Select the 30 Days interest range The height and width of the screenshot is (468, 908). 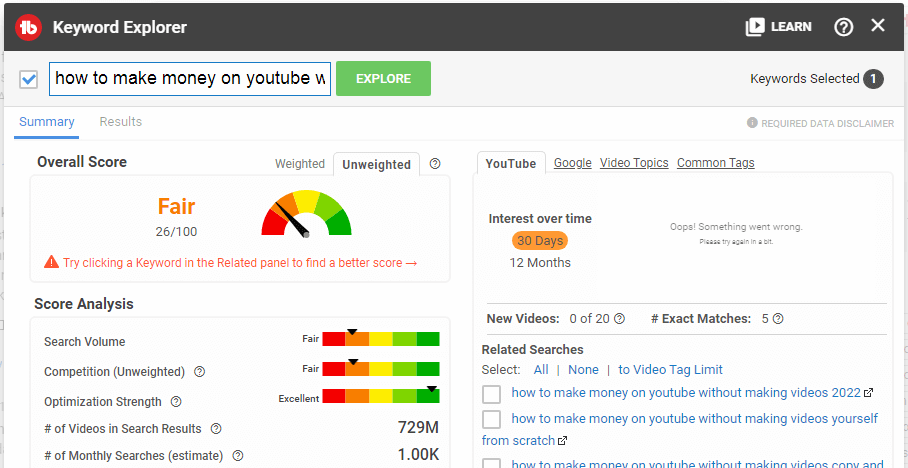pos(540,240)
